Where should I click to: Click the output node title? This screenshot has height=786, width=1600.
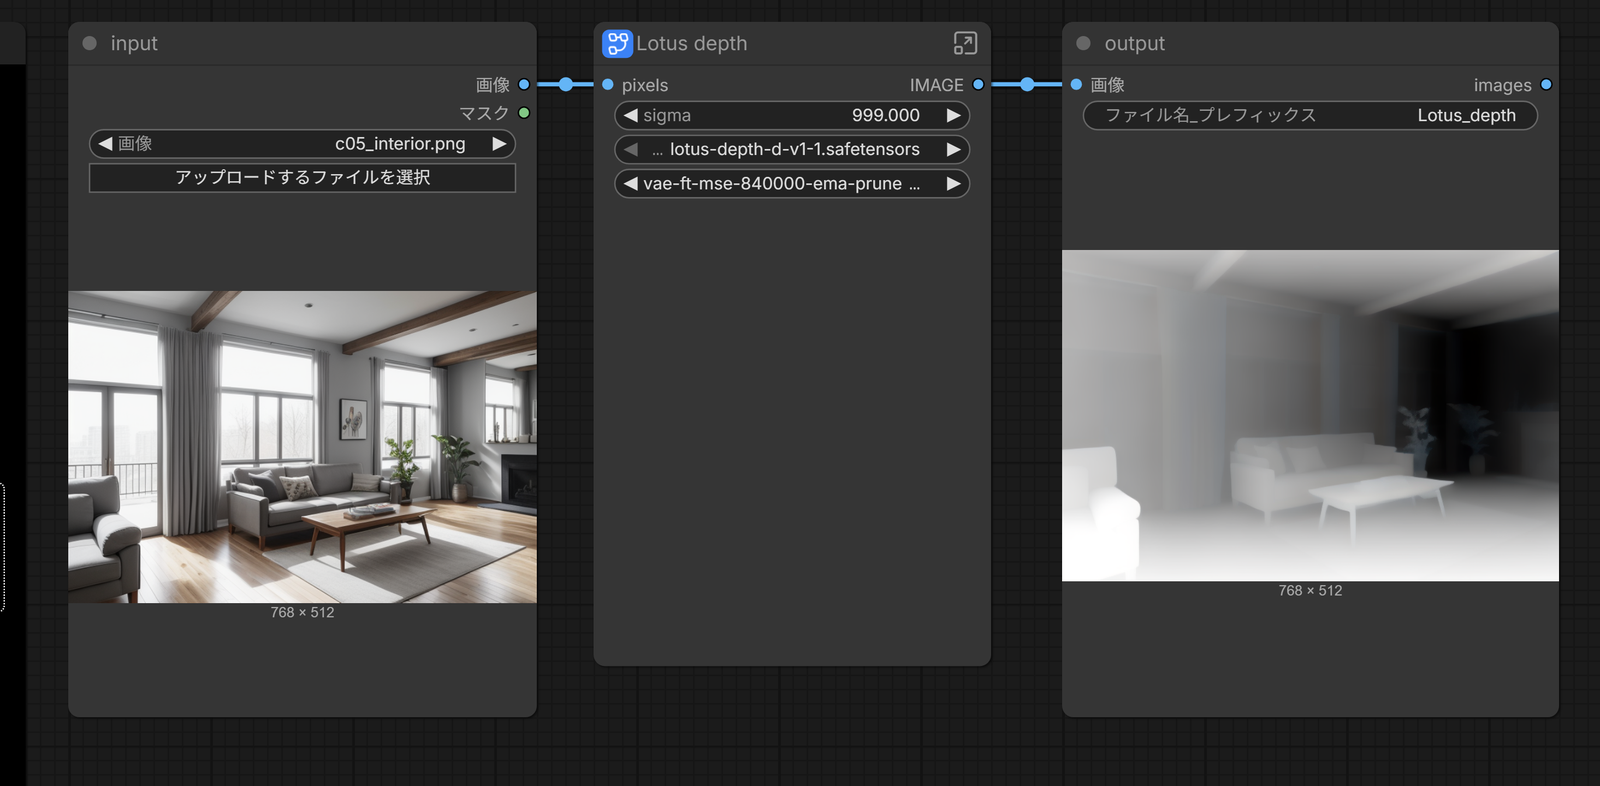1135,43
